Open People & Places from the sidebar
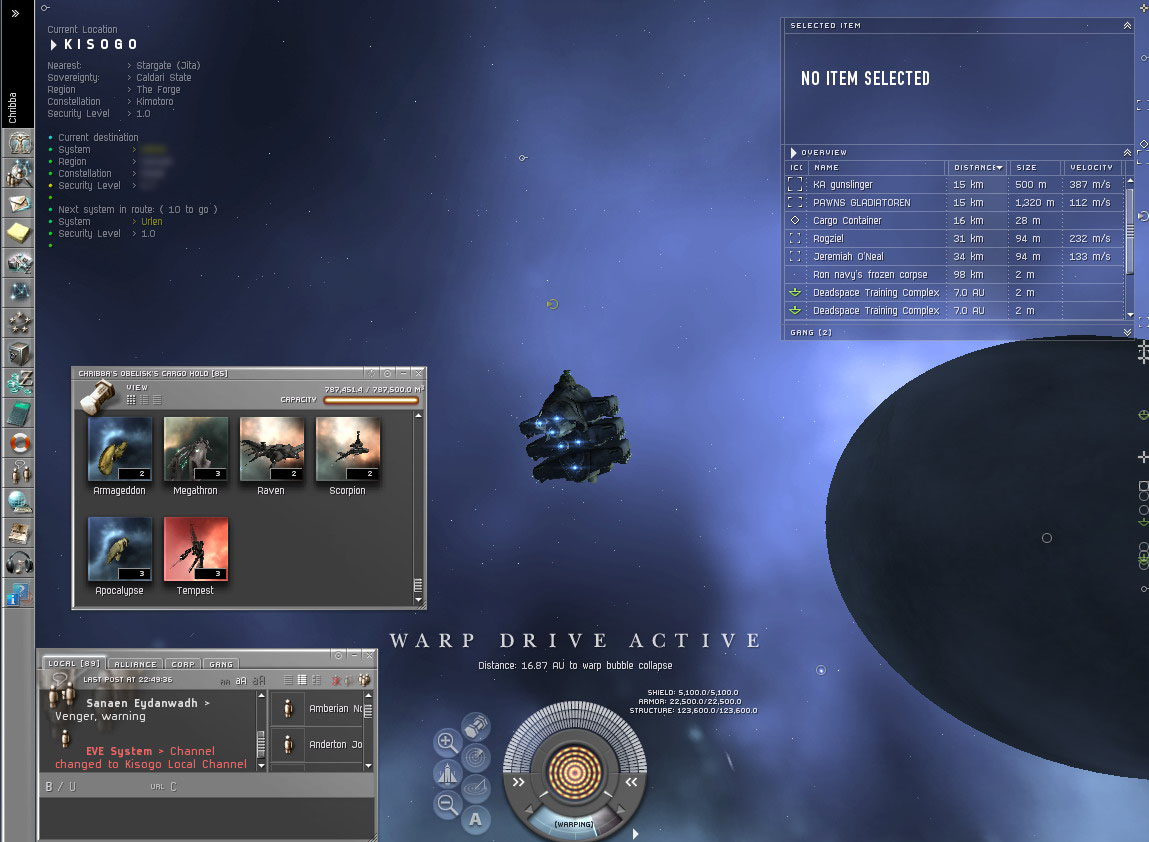Image resolution: width=1149 pixels, height=842 pixels. [19, 172]
